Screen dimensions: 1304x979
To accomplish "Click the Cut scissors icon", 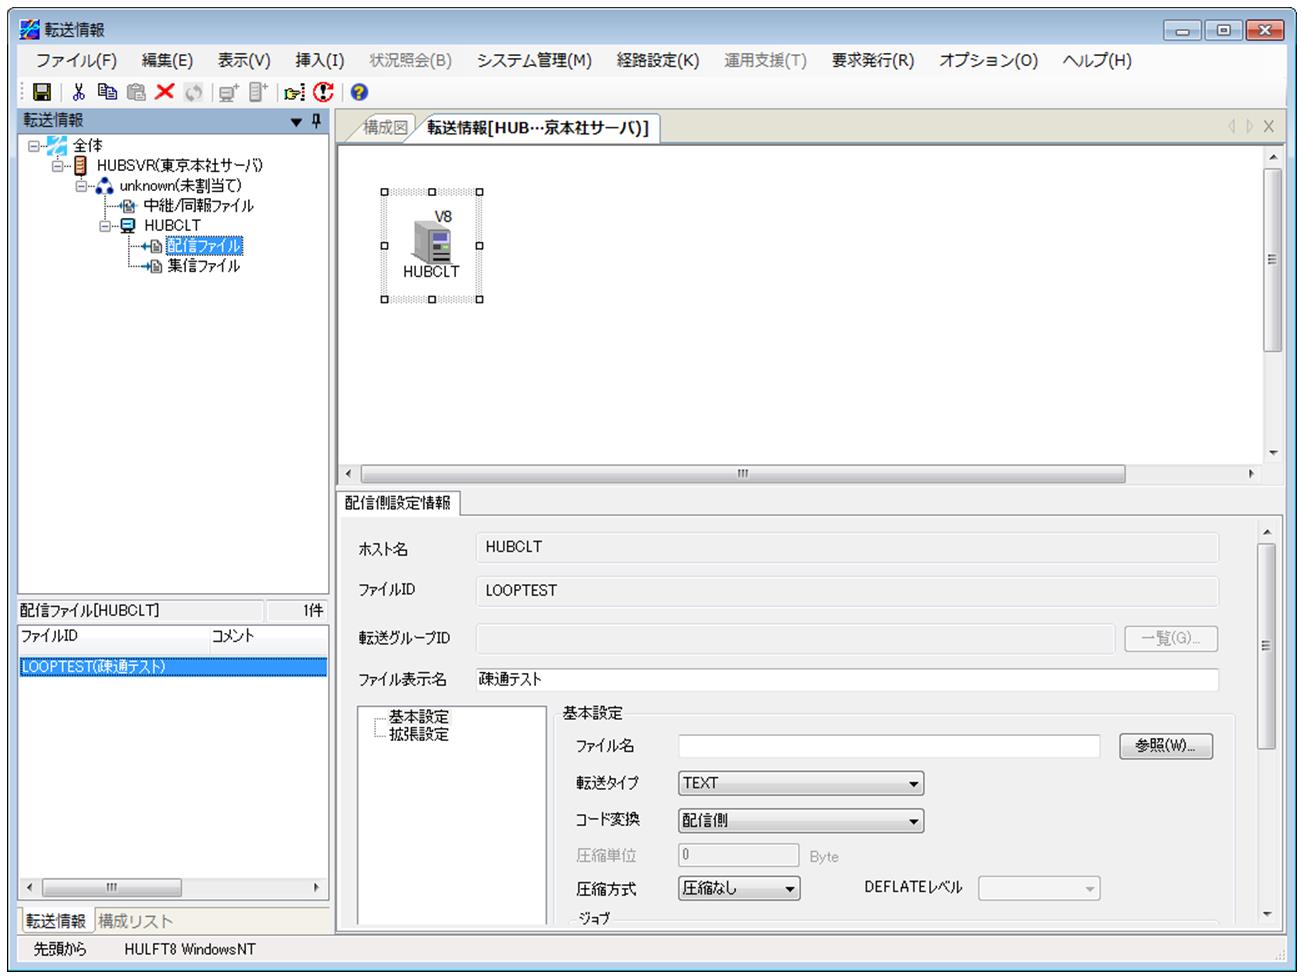I will click(79, 92).
